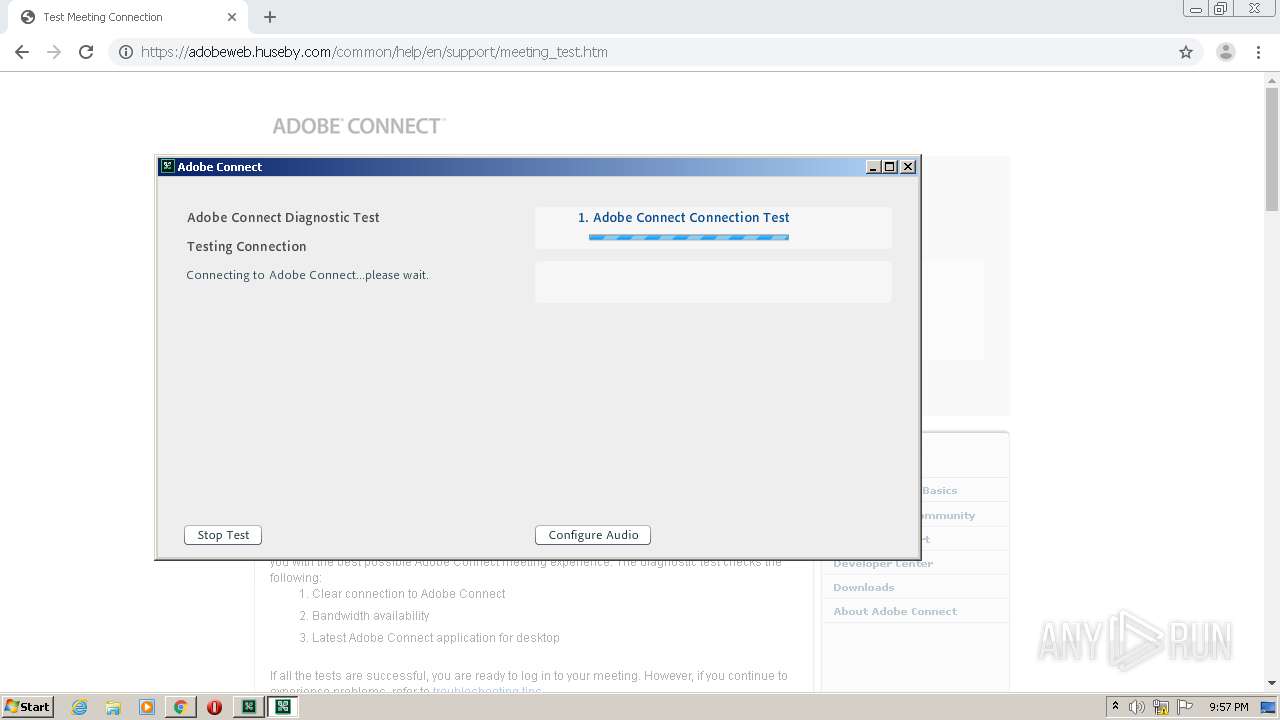1280x720 pixels.
Task: Reload the current page
Action: 86,52
